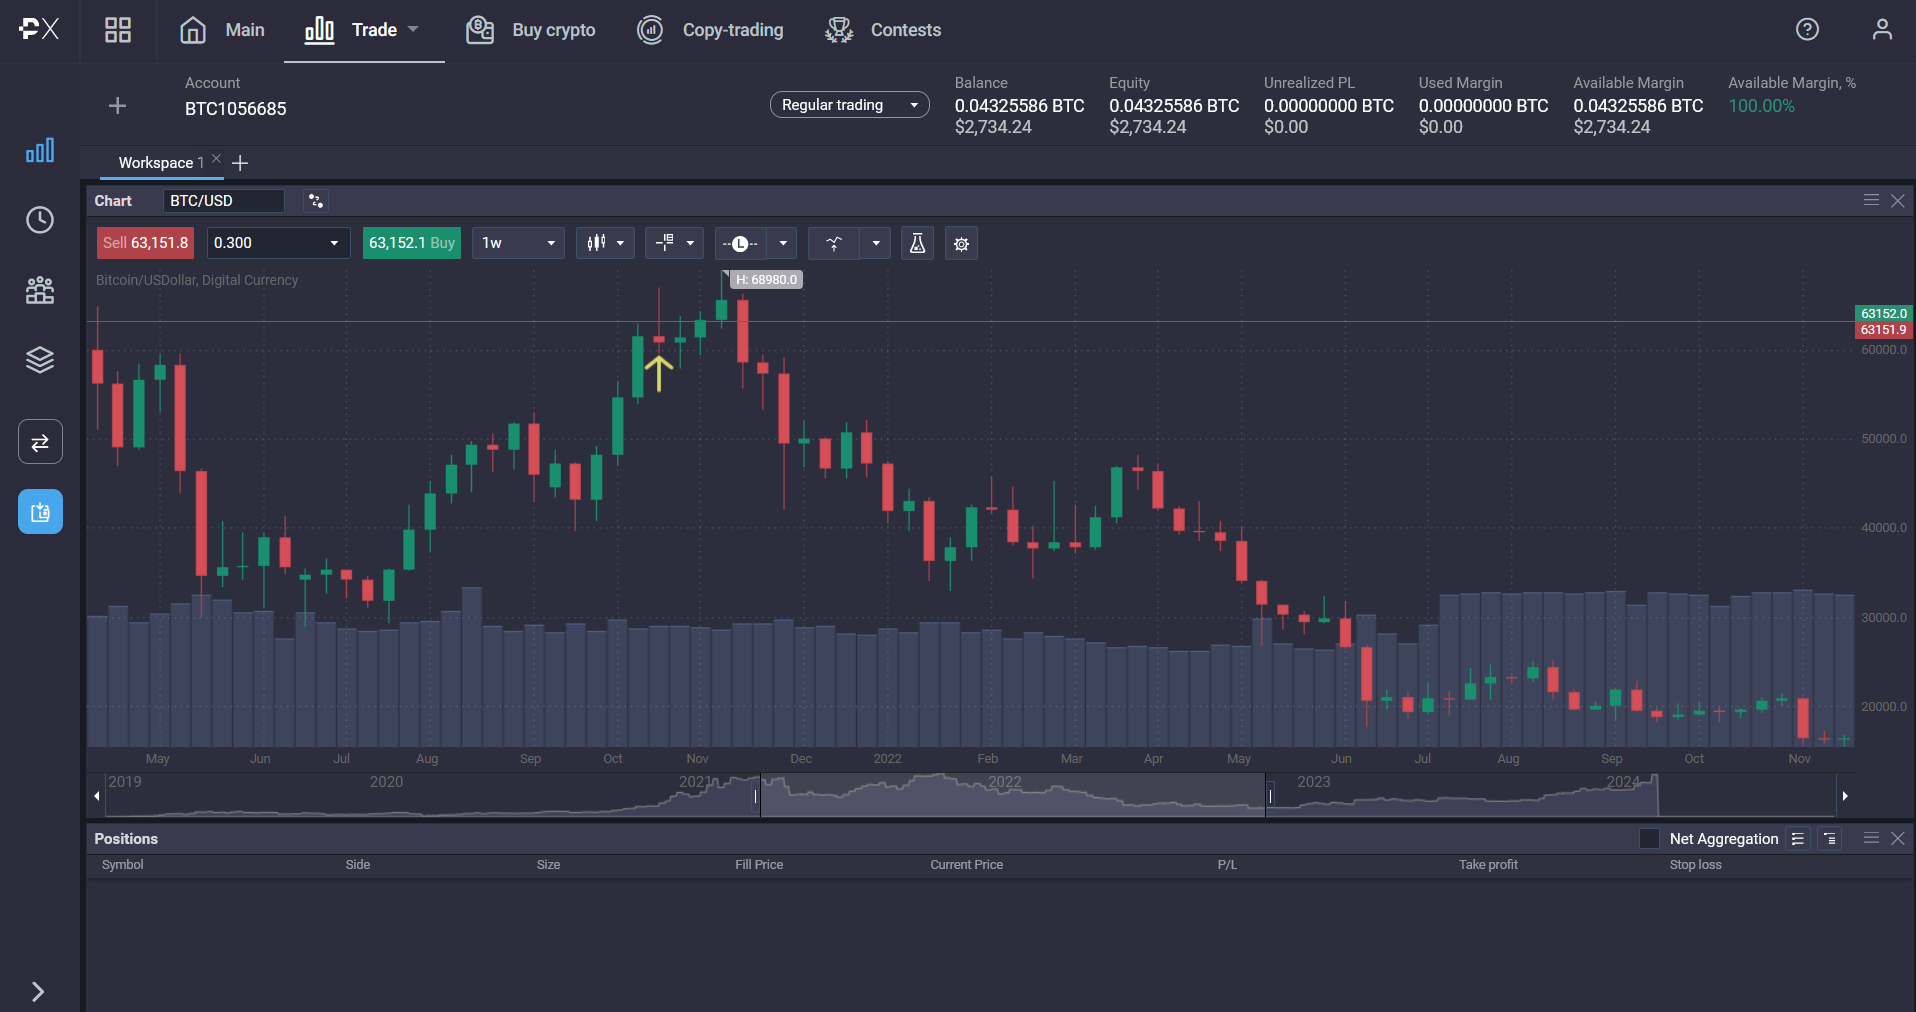Open the 1w timeframe dropdown
This screenshot has height=1012, width=1916.
point(518,243)
